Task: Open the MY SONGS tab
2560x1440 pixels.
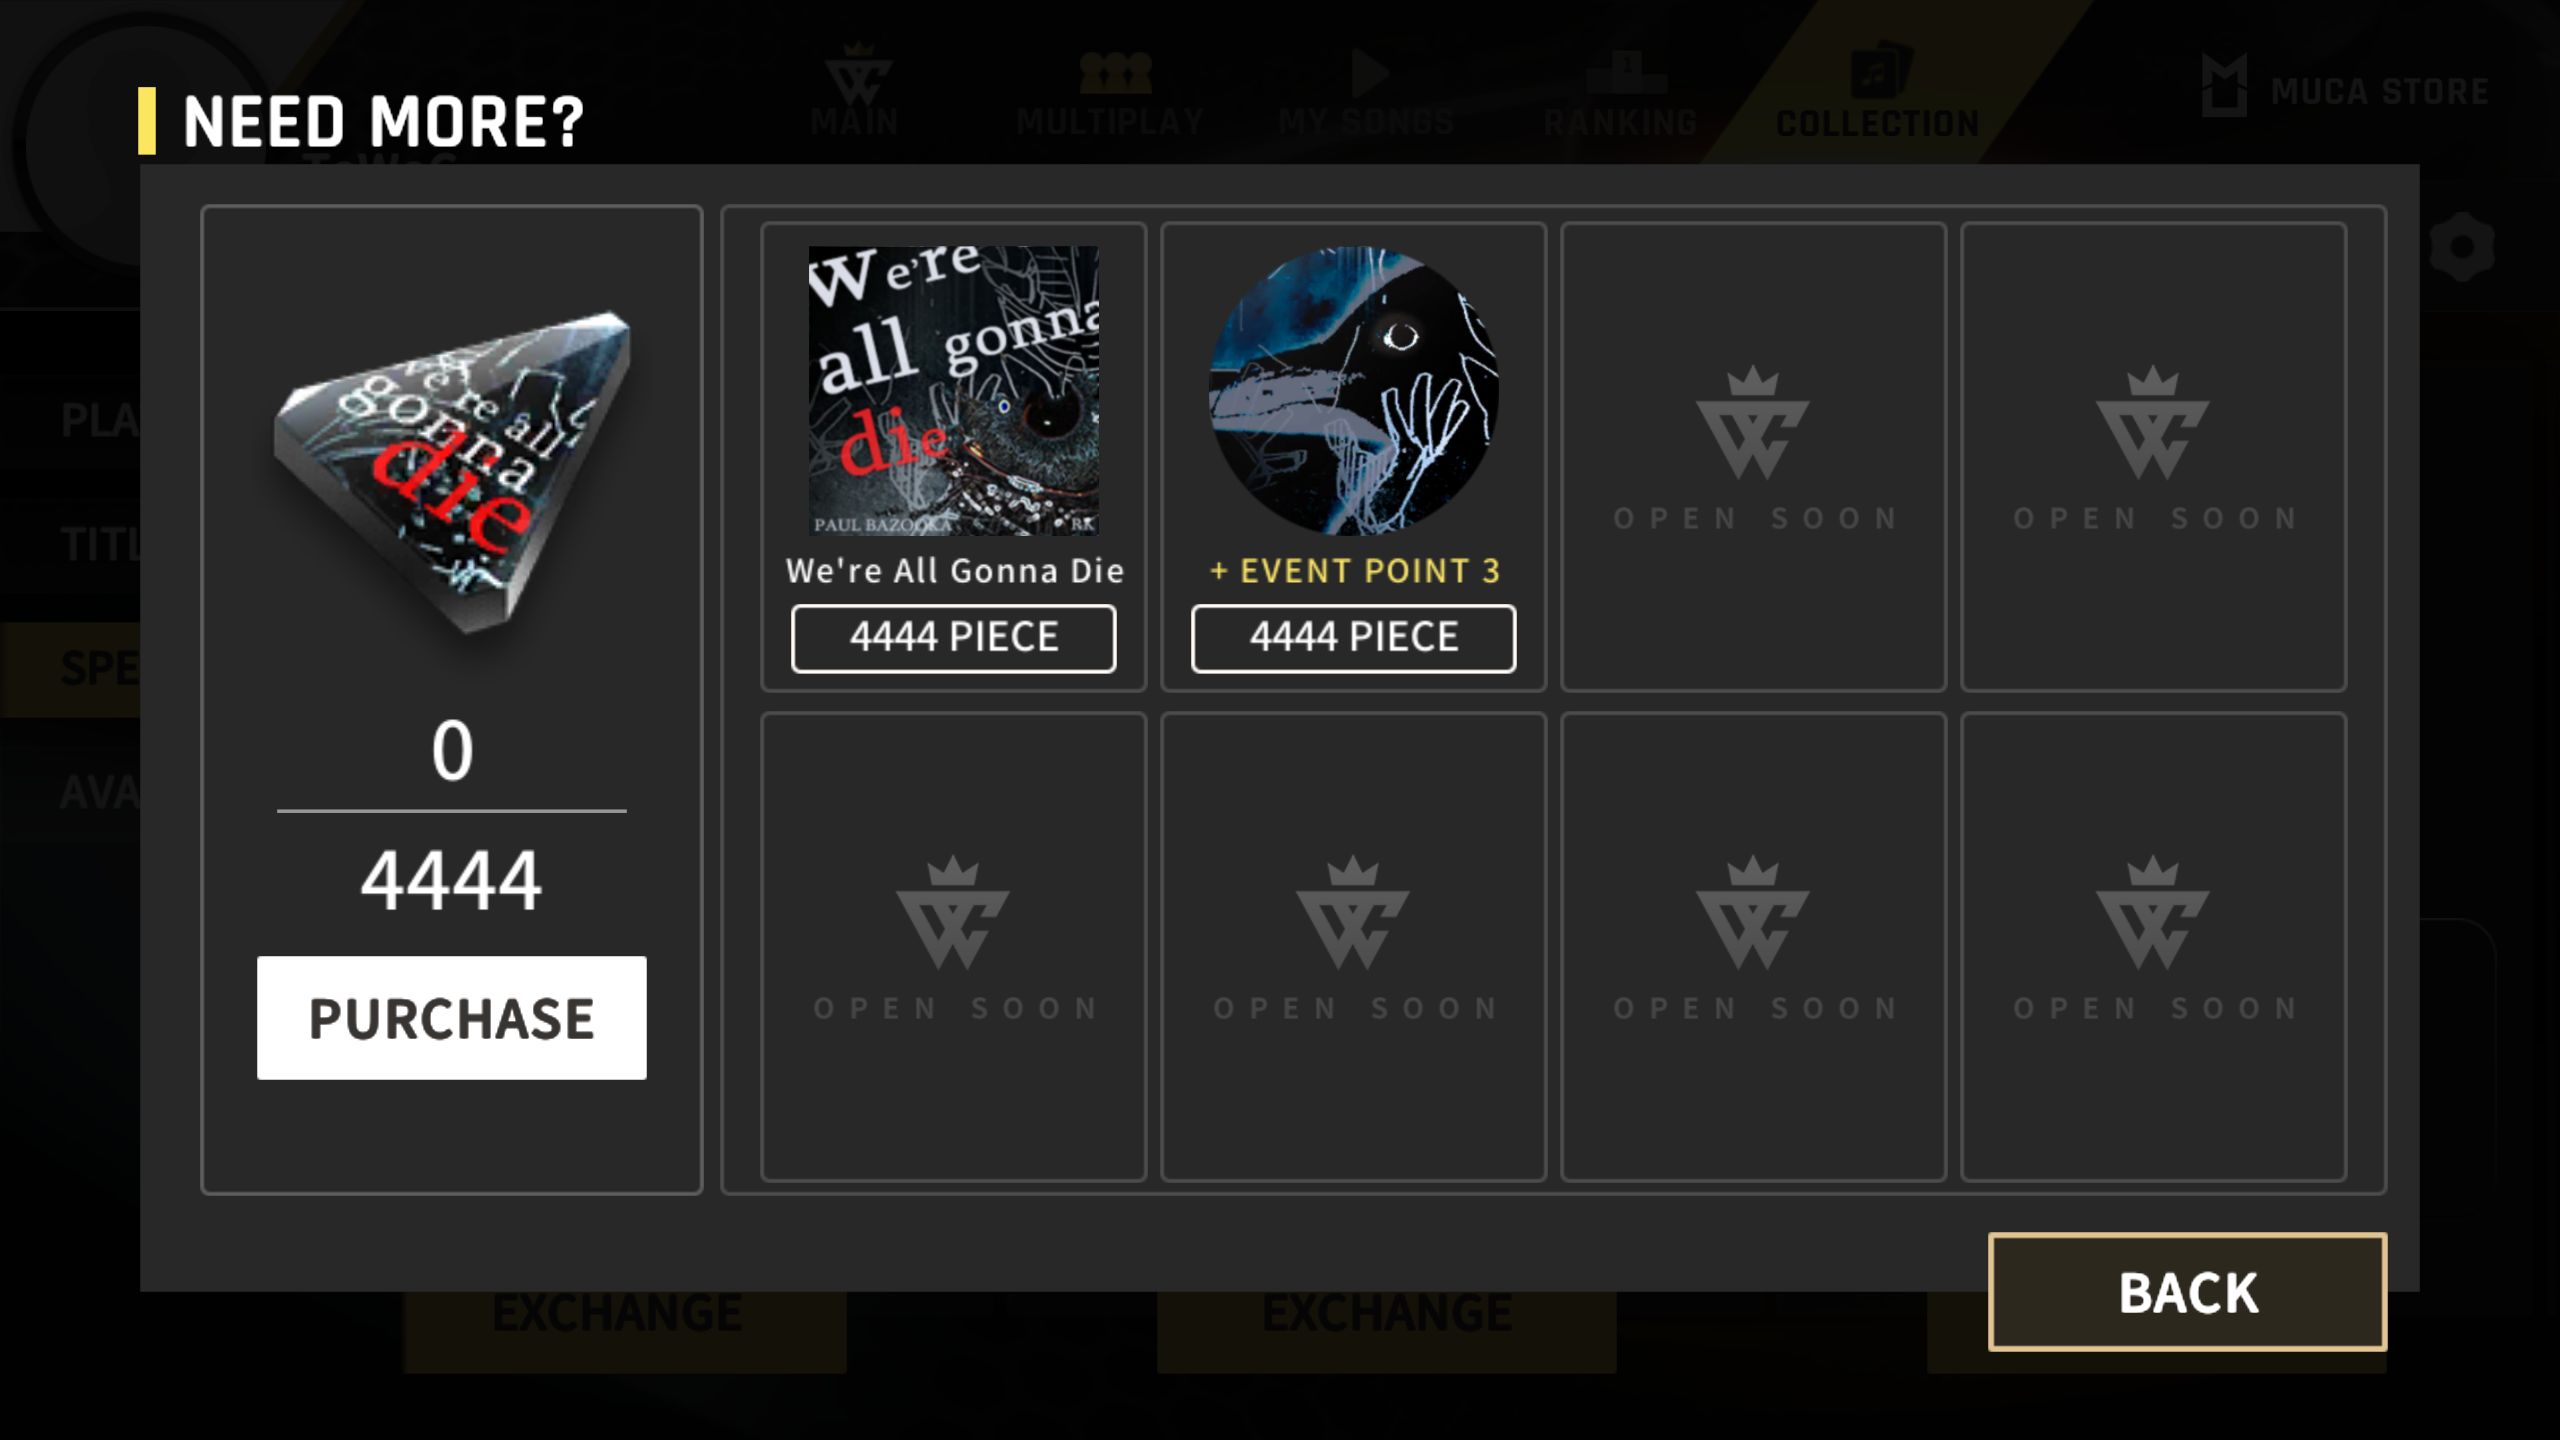Action: pyautogui.click(x=1366, y=92)
